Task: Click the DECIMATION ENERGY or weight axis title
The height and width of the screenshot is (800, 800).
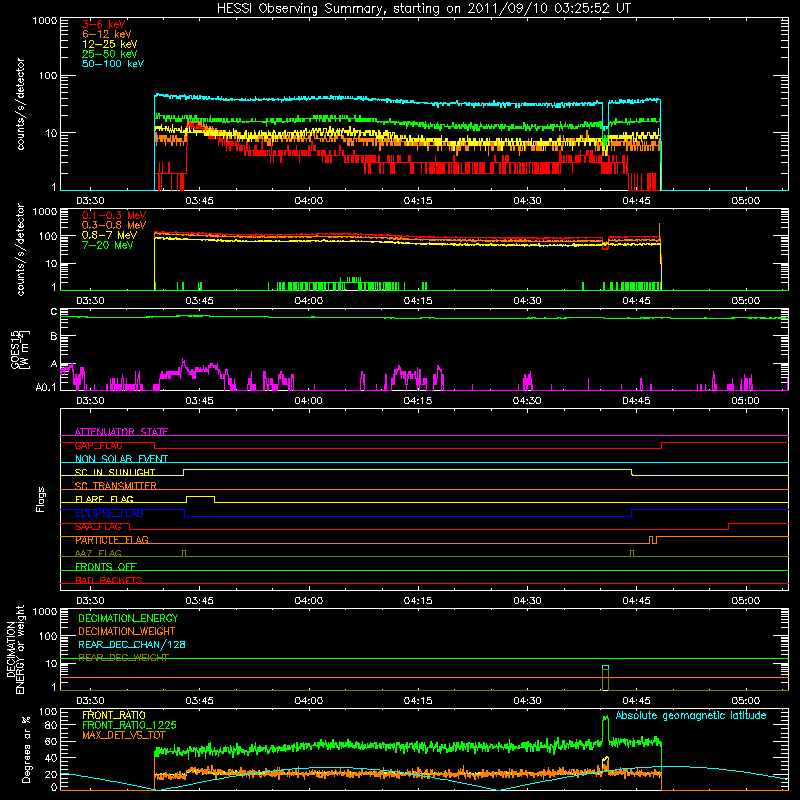Action: (16, 649)
